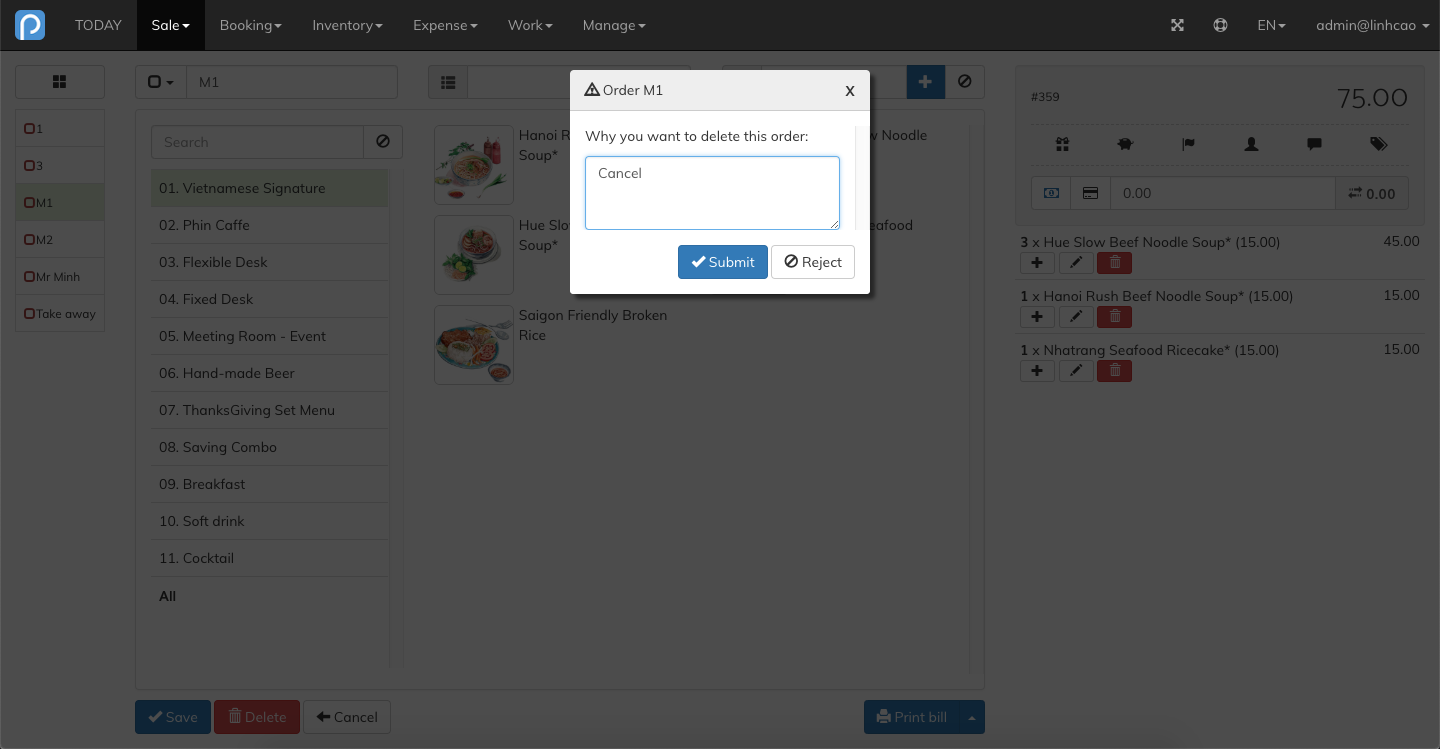Click the price tags icon

click(1378, 144)
